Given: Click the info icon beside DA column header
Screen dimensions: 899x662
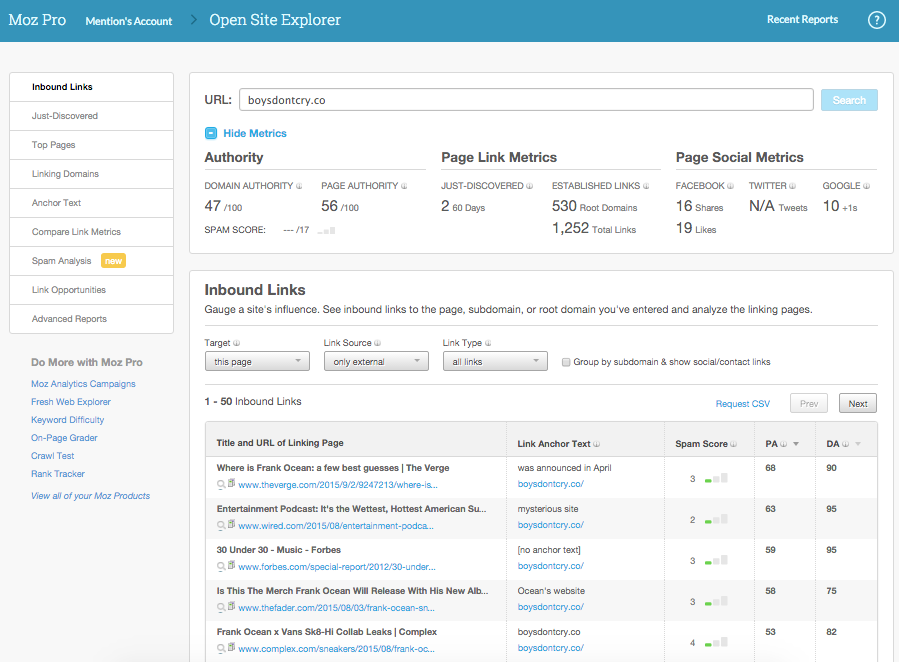Looking at the screenshot, I should (x=845, y=444).
